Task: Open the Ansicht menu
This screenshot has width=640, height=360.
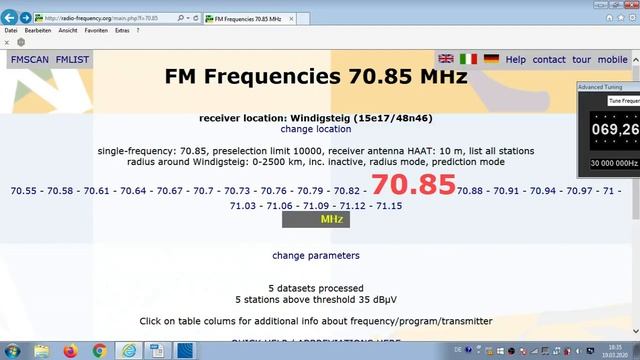Action: coord(68,30)
